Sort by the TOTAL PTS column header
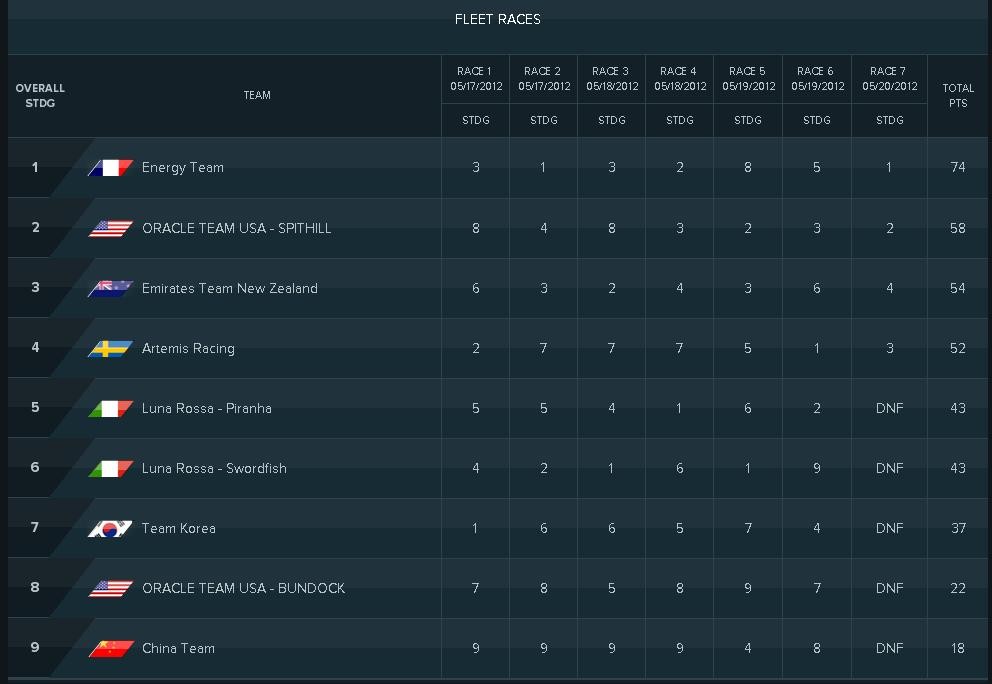 [x=958, y=95]
